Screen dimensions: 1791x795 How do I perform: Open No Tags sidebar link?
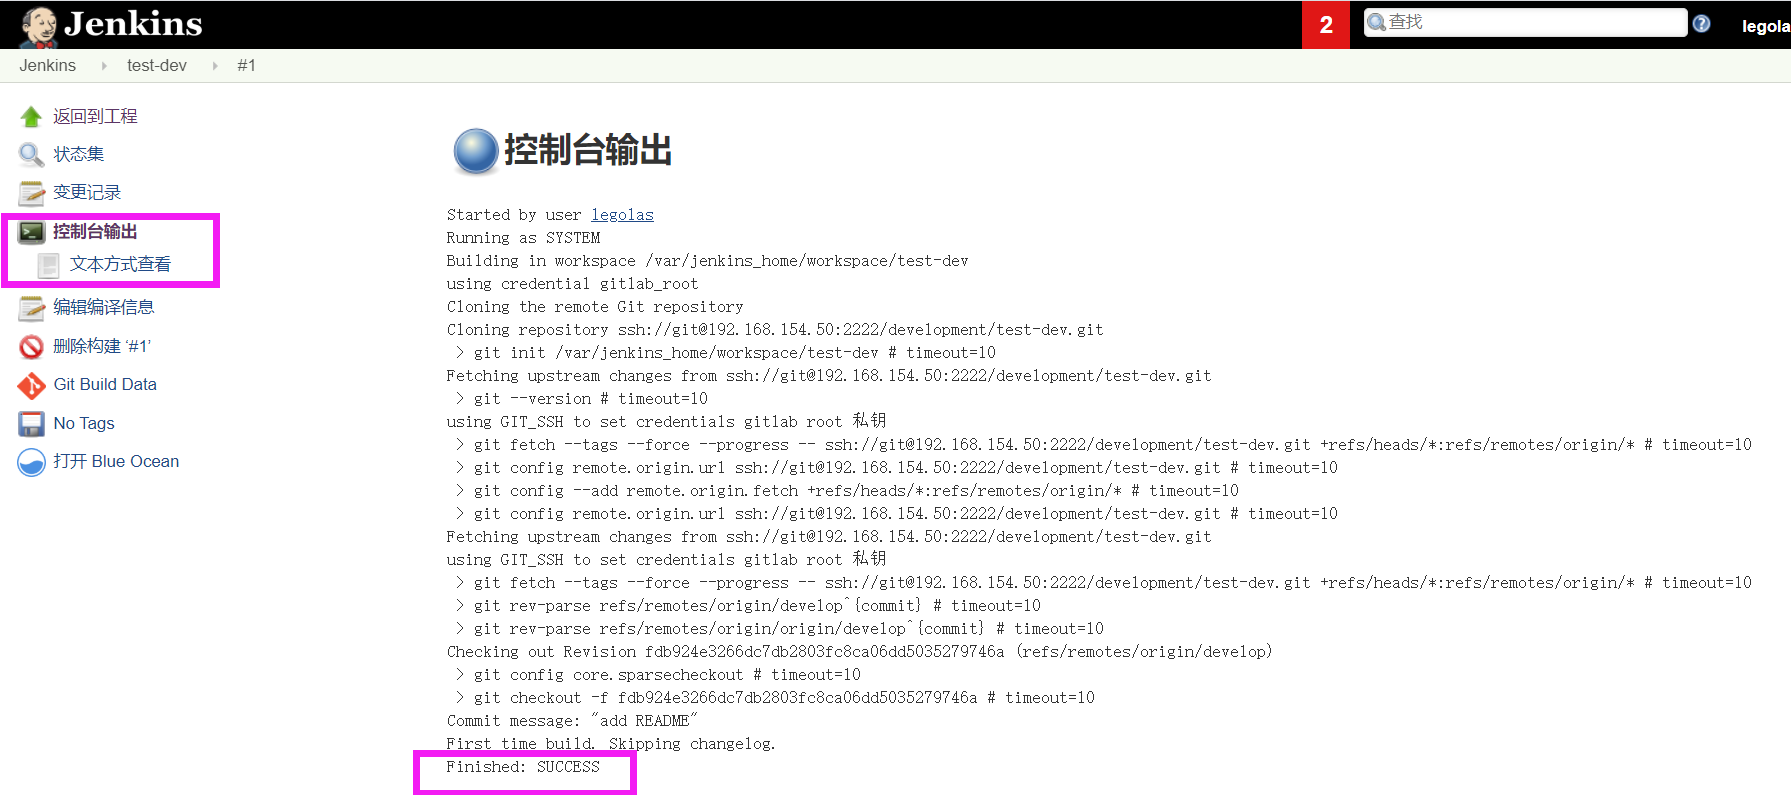pos(84,423)
